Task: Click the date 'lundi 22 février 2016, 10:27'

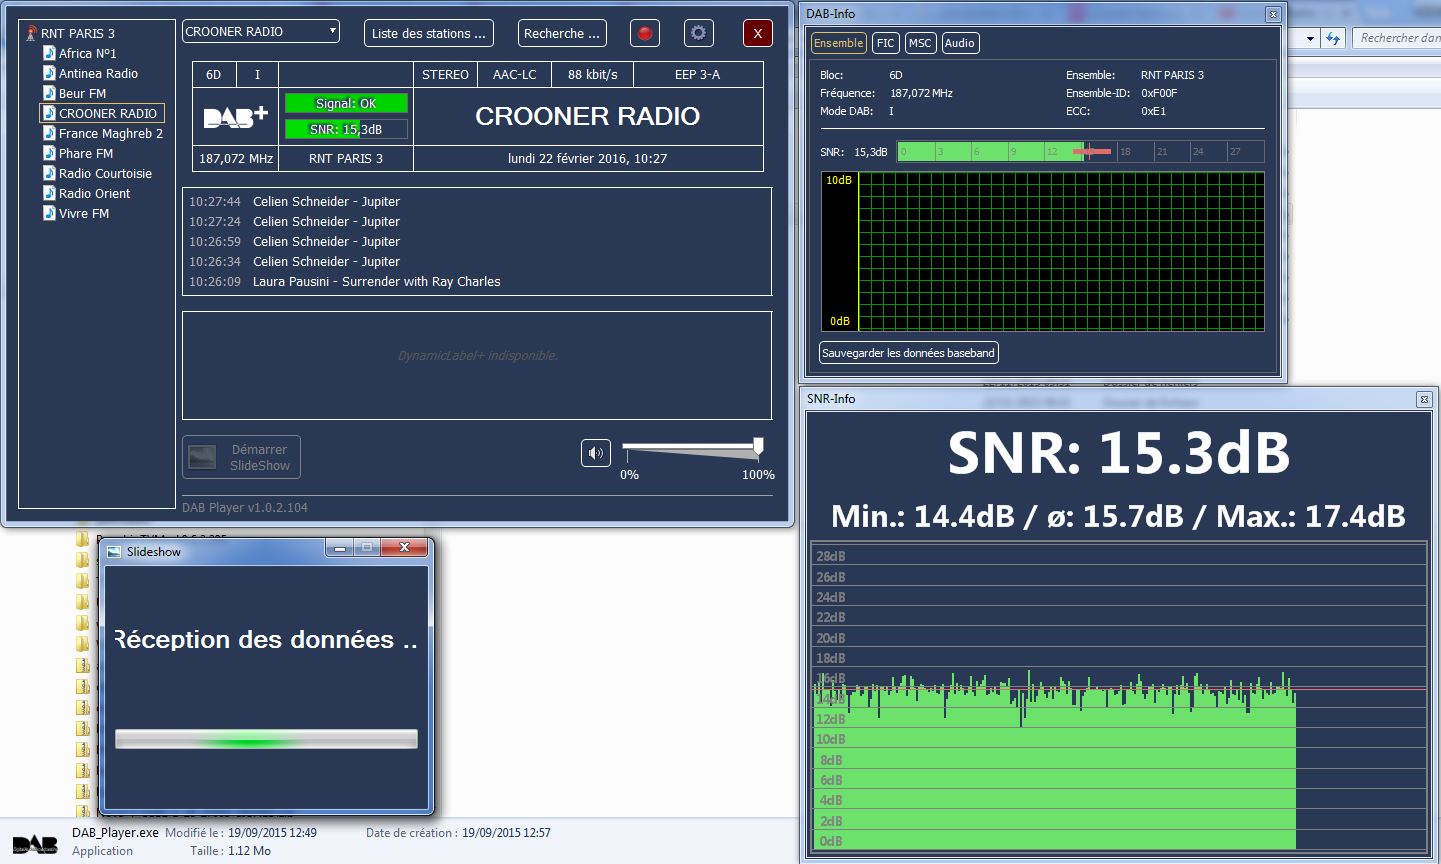Action: tap(588, 158)
